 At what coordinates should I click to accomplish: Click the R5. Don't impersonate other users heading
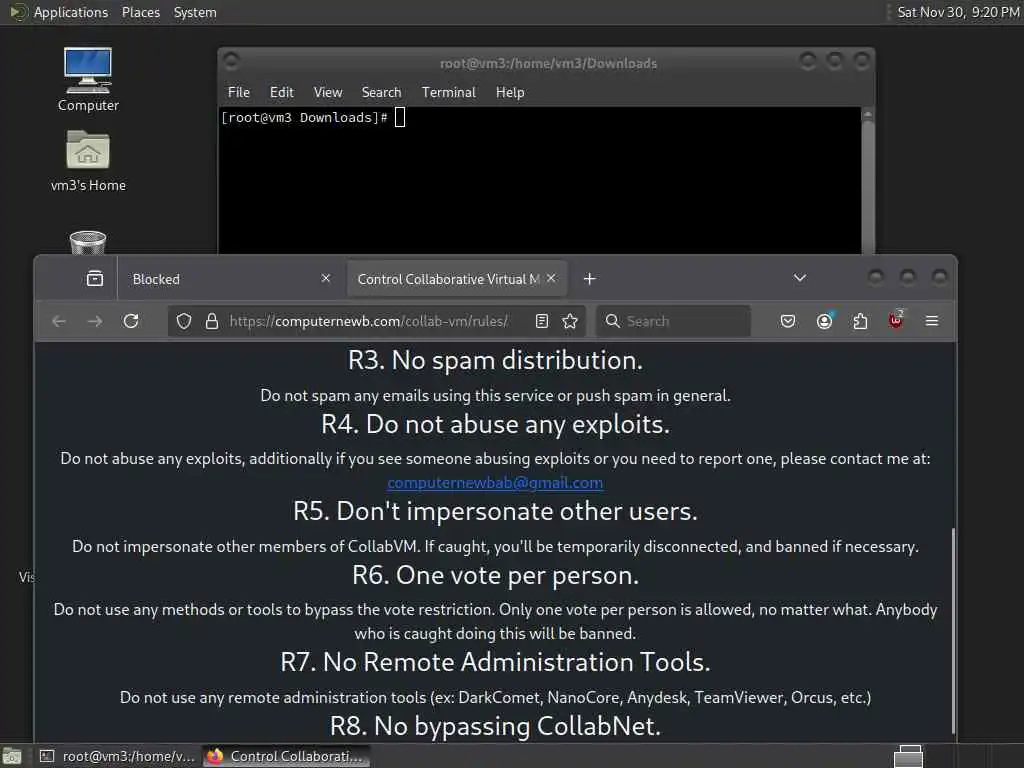pyautogui.click(x=495, y=511)
